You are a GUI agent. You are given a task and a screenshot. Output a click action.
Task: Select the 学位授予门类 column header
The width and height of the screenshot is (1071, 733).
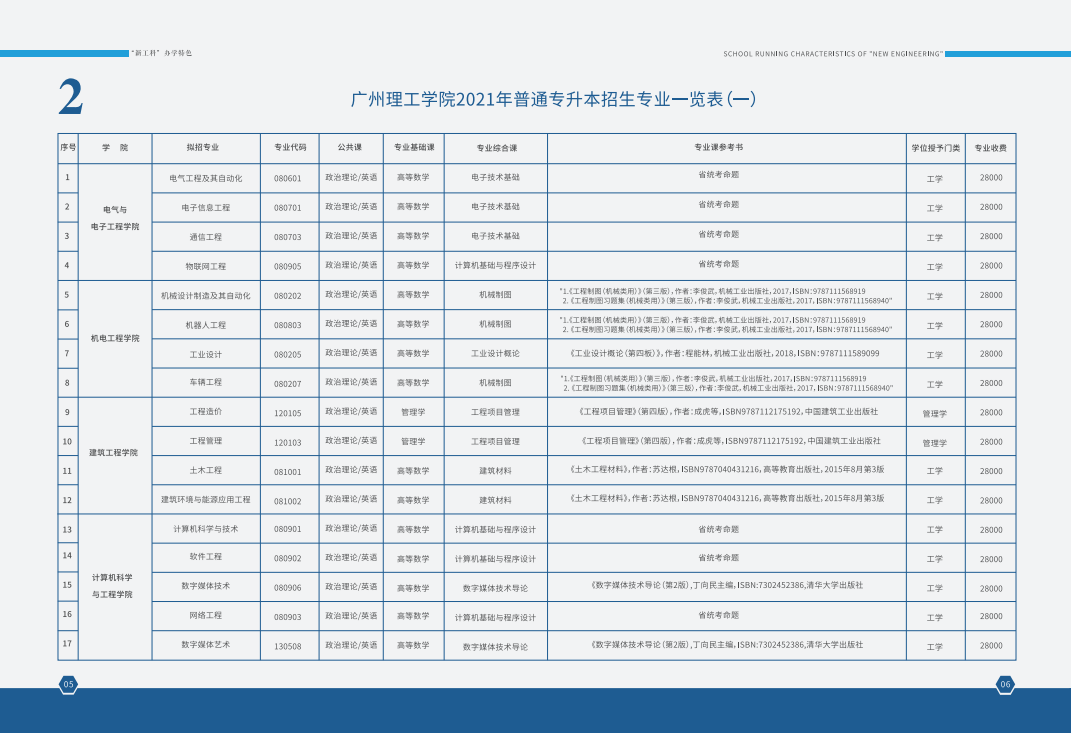click(936, 148)
